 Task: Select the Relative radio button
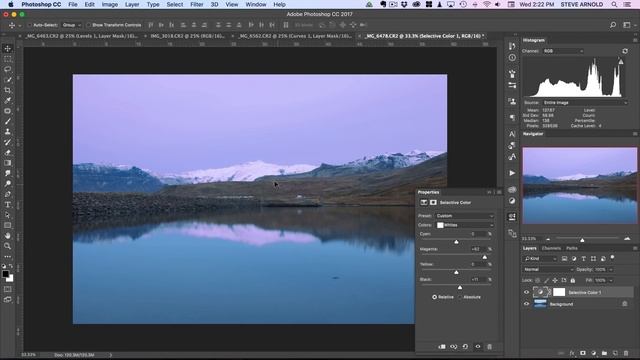(434, 297)
